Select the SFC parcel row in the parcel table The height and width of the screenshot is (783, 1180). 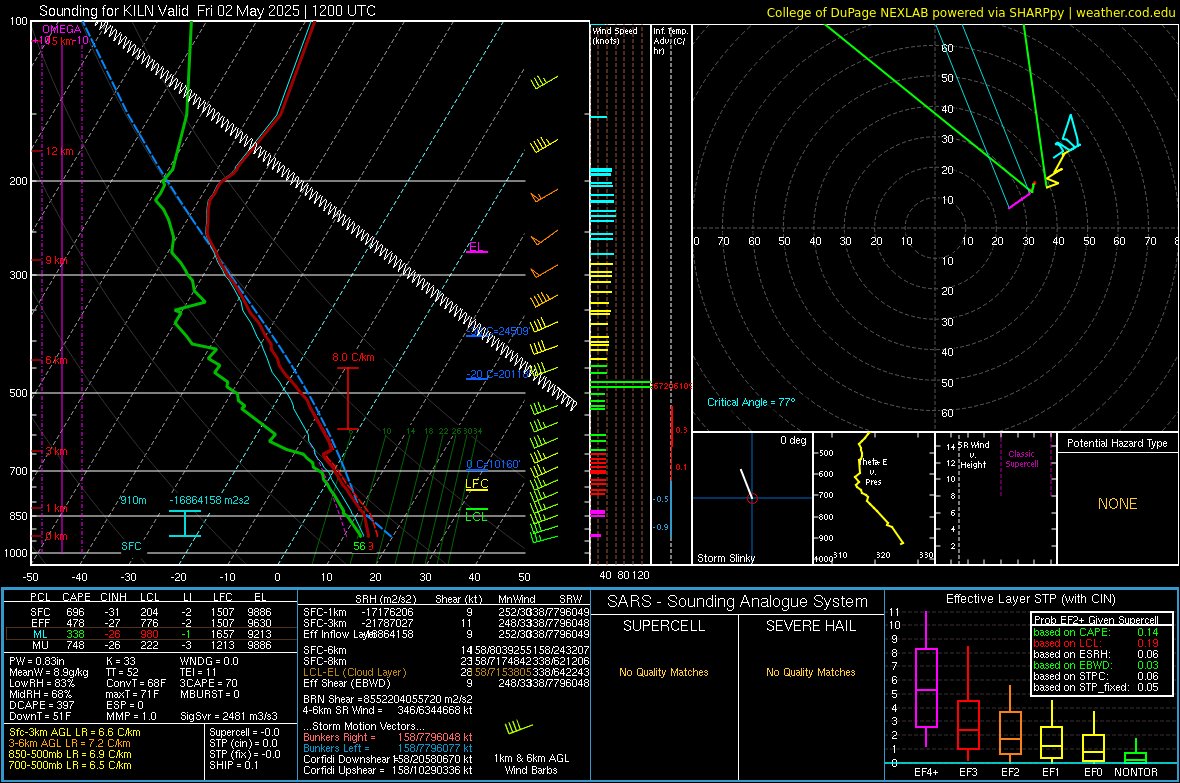point(151,612)
